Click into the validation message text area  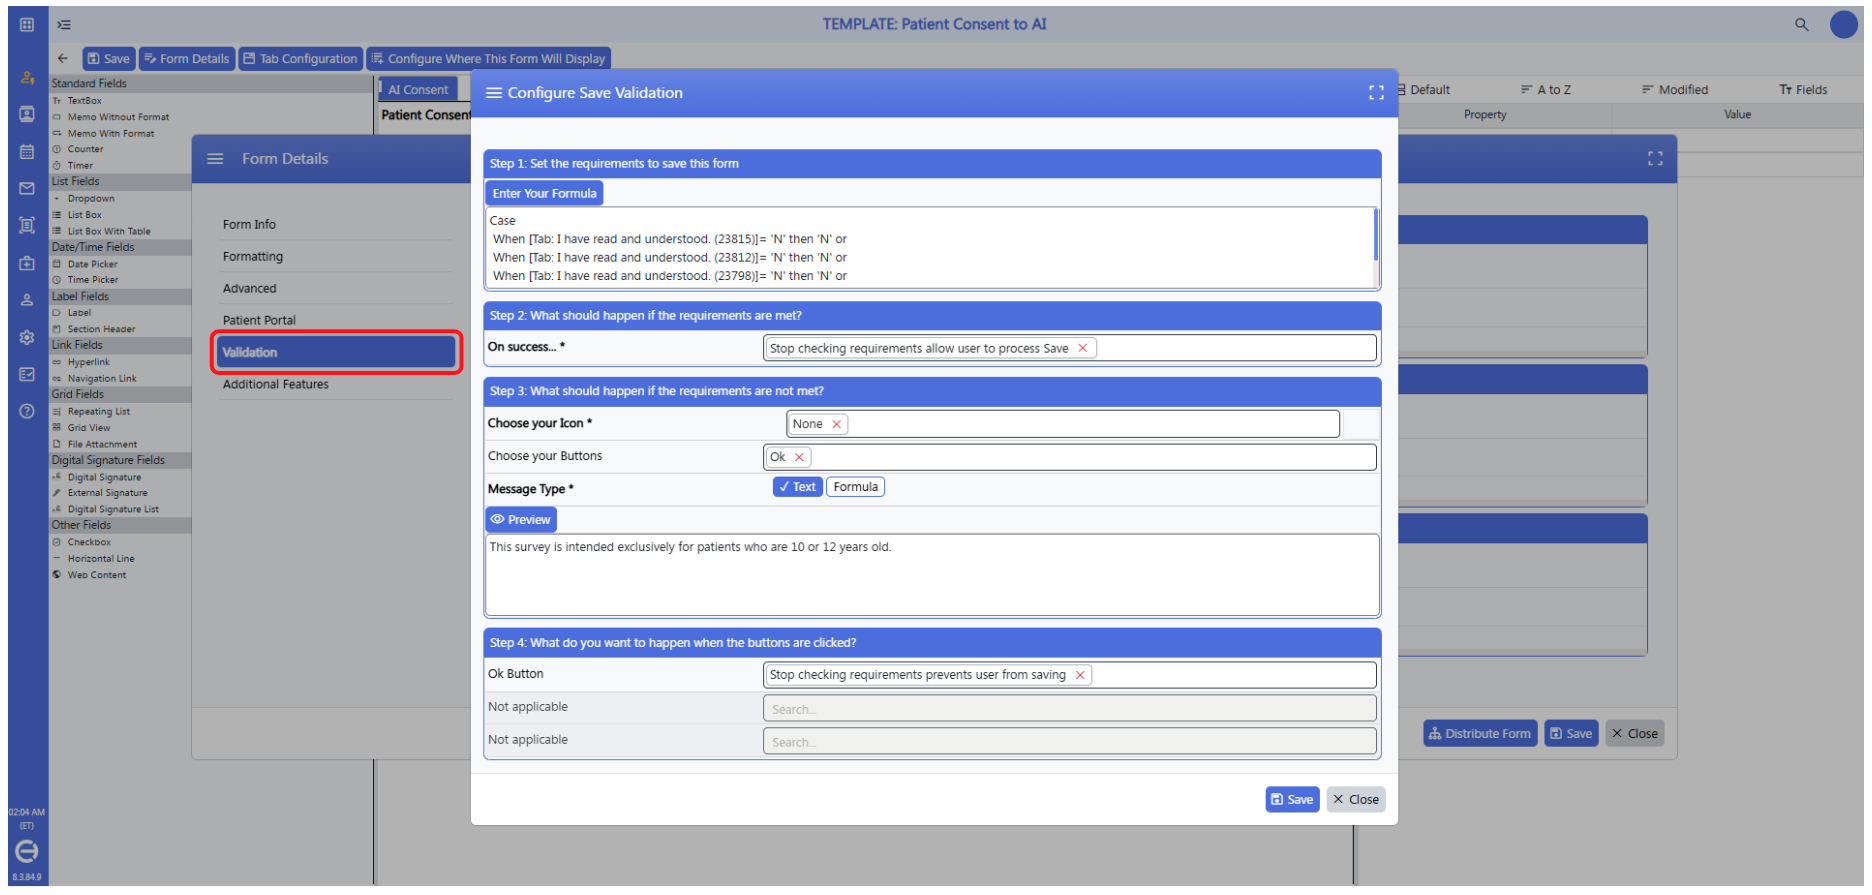(x=932, y=575)
